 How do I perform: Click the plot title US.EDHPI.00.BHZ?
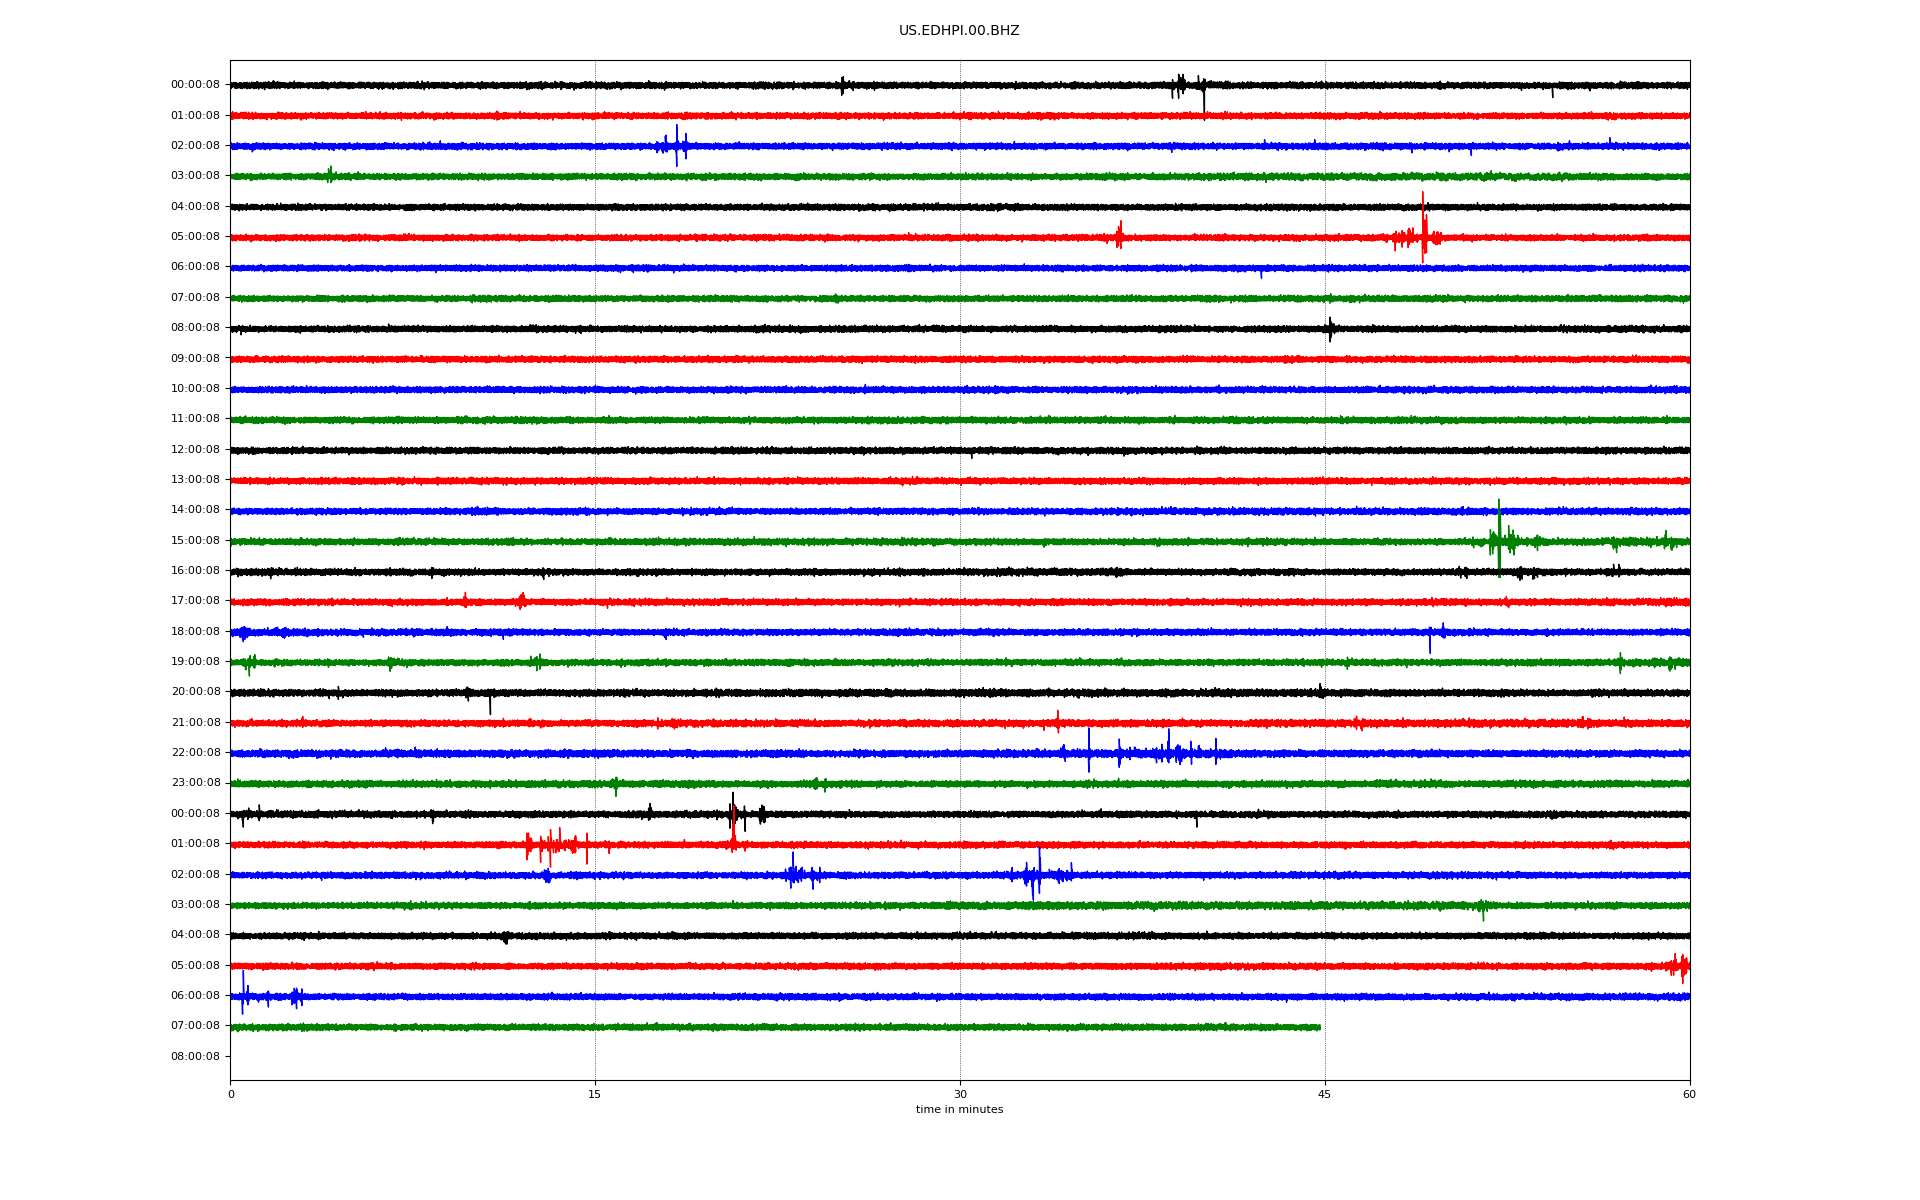point(958,31)
